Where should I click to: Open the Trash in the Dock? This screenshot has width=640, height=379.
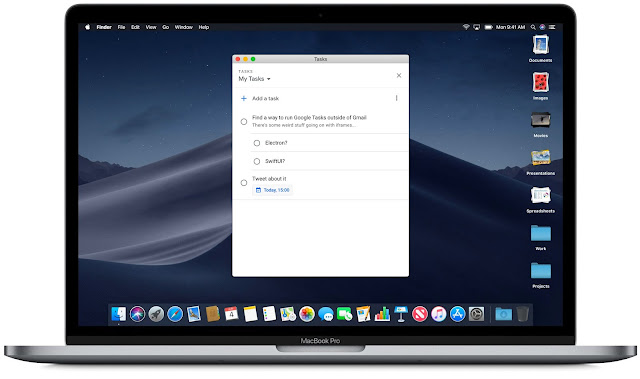(522, 314)
